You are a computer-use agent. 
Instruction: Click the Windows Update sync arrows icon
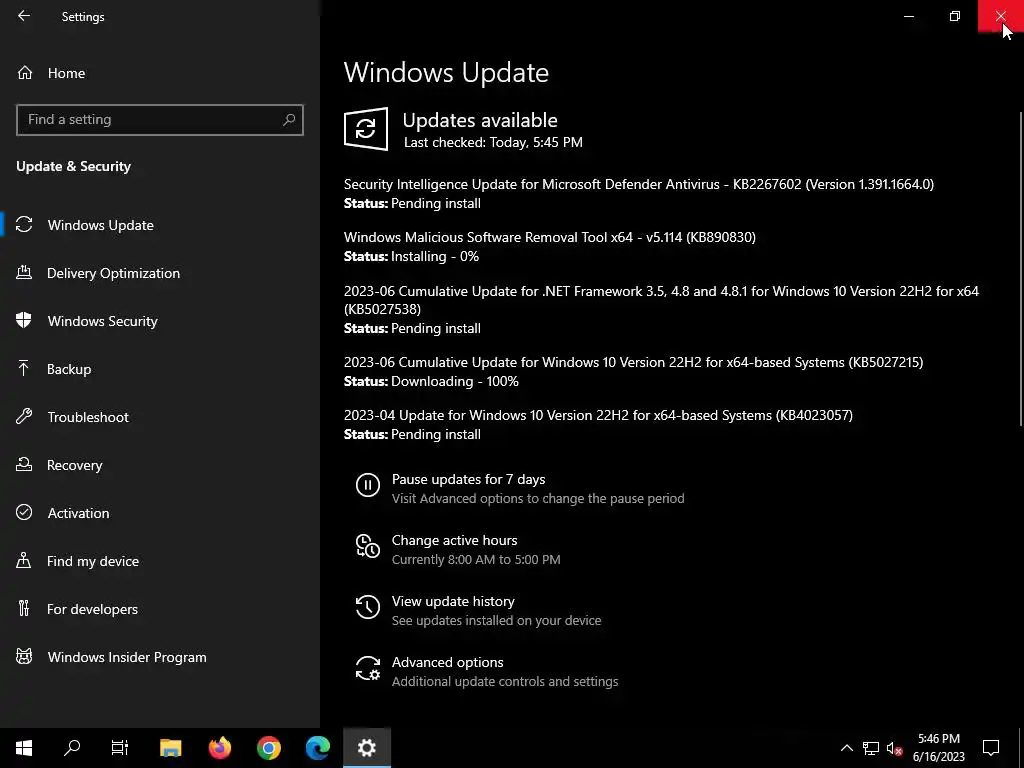24,224
